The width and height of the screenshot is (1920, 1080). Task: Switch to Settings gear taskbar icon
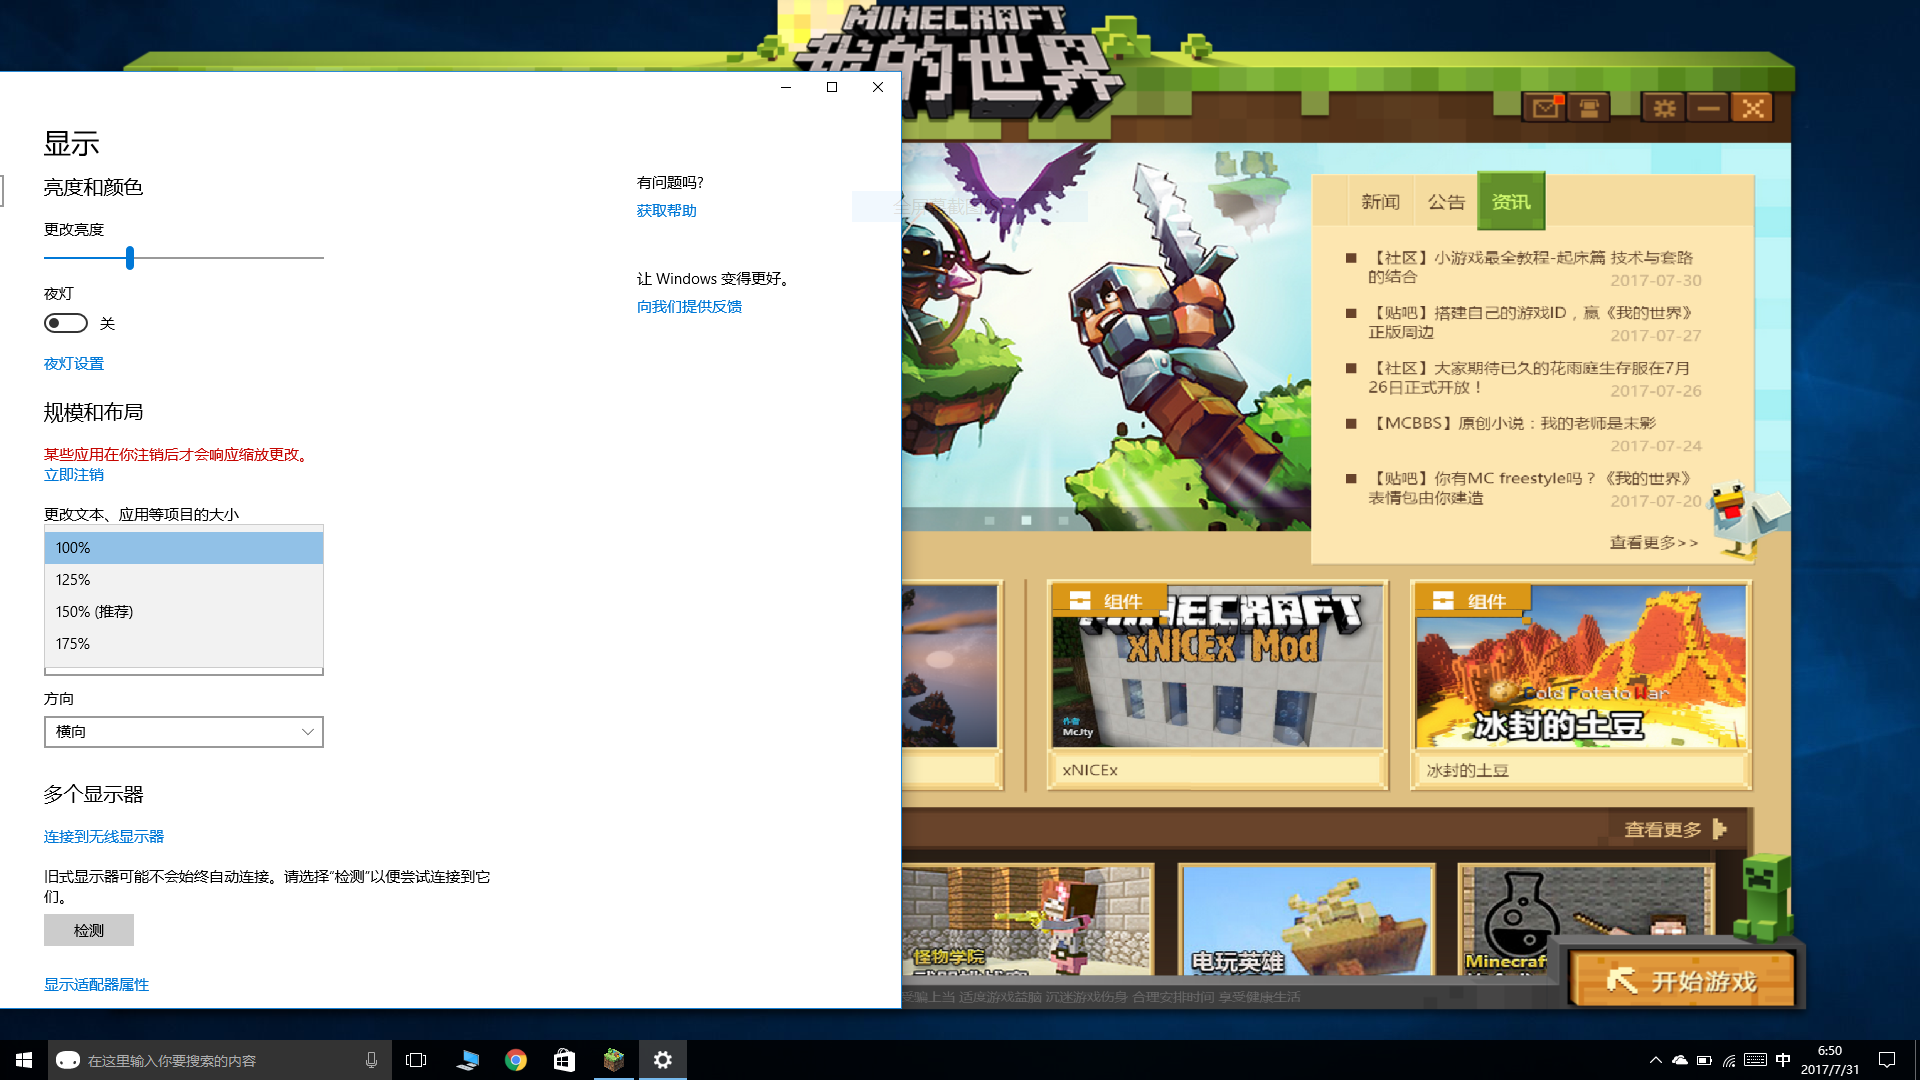point(662,1060)
